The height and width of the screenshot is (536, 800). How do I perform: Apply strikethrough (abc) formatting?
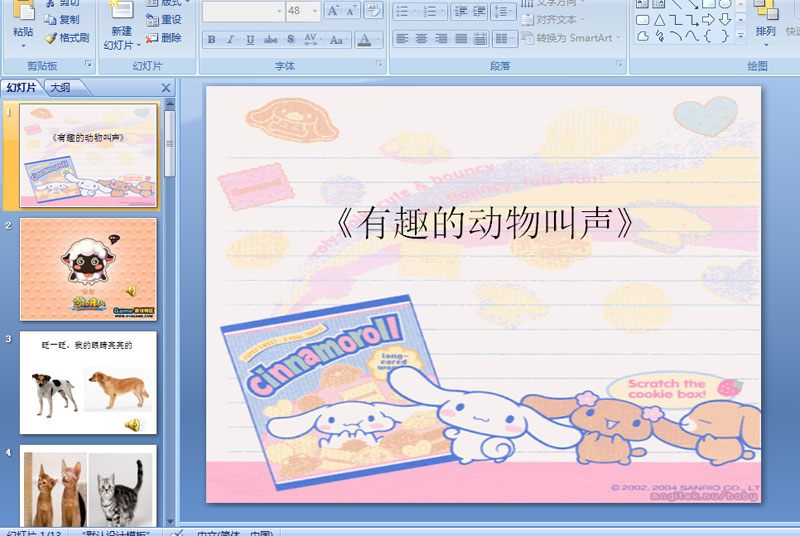270,39
